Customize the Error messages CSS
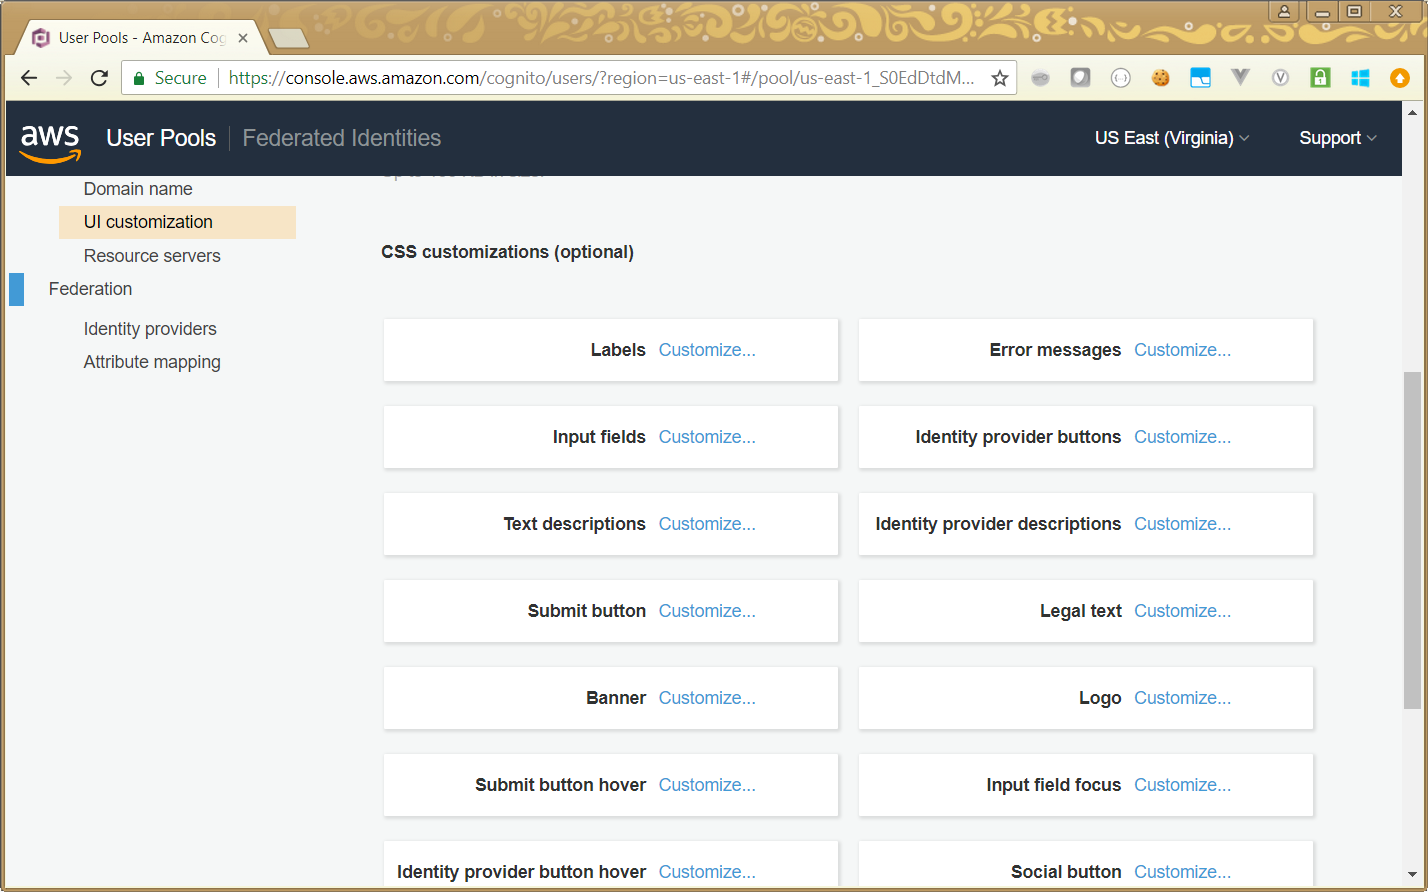This screenshot has width=1428, height=892. coord(1182,350)
